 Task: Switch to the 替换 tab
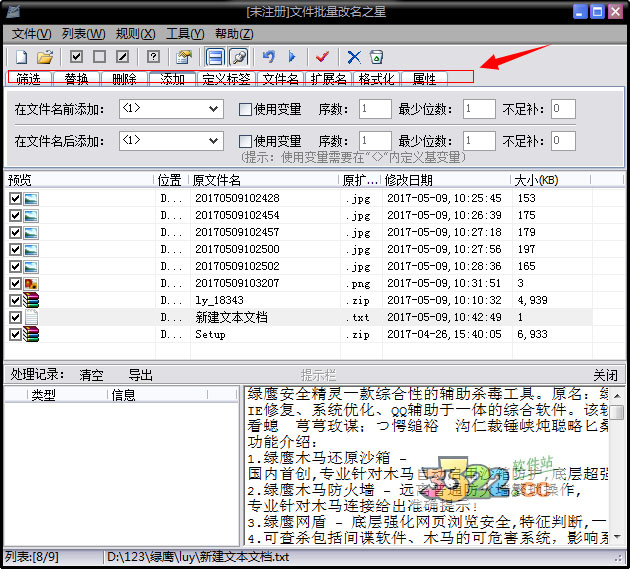[x=77, y=78]
